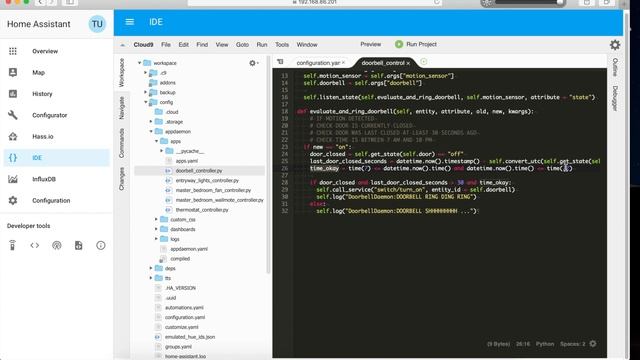Open the File menu
Screen dimensions: 640x360
coord(166,44)
